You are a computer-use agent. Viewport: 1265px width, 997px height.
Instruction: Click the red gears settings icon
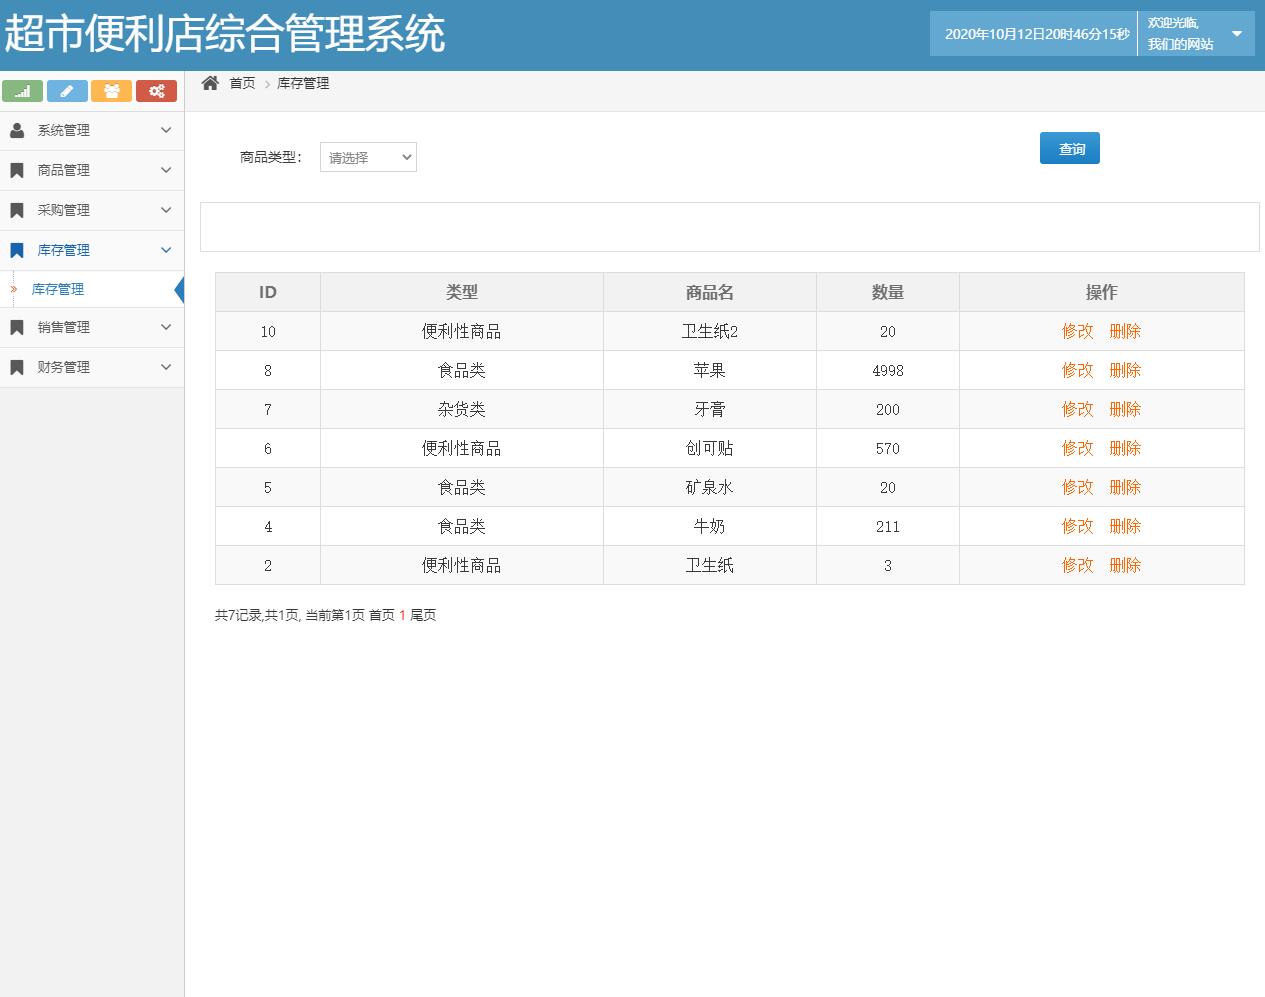[156, 90]
